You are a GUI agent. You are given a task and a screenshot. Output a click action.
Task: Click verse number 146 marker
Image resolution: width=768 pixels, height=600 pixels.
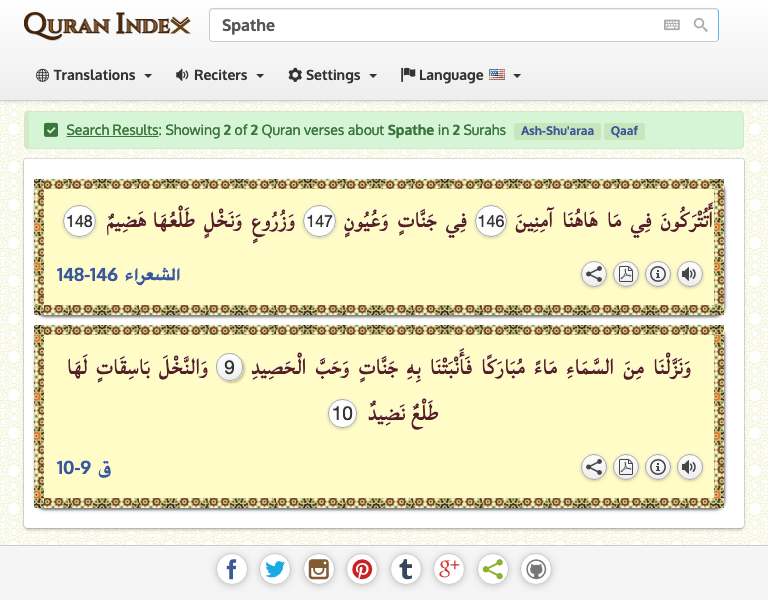(491, 221)
